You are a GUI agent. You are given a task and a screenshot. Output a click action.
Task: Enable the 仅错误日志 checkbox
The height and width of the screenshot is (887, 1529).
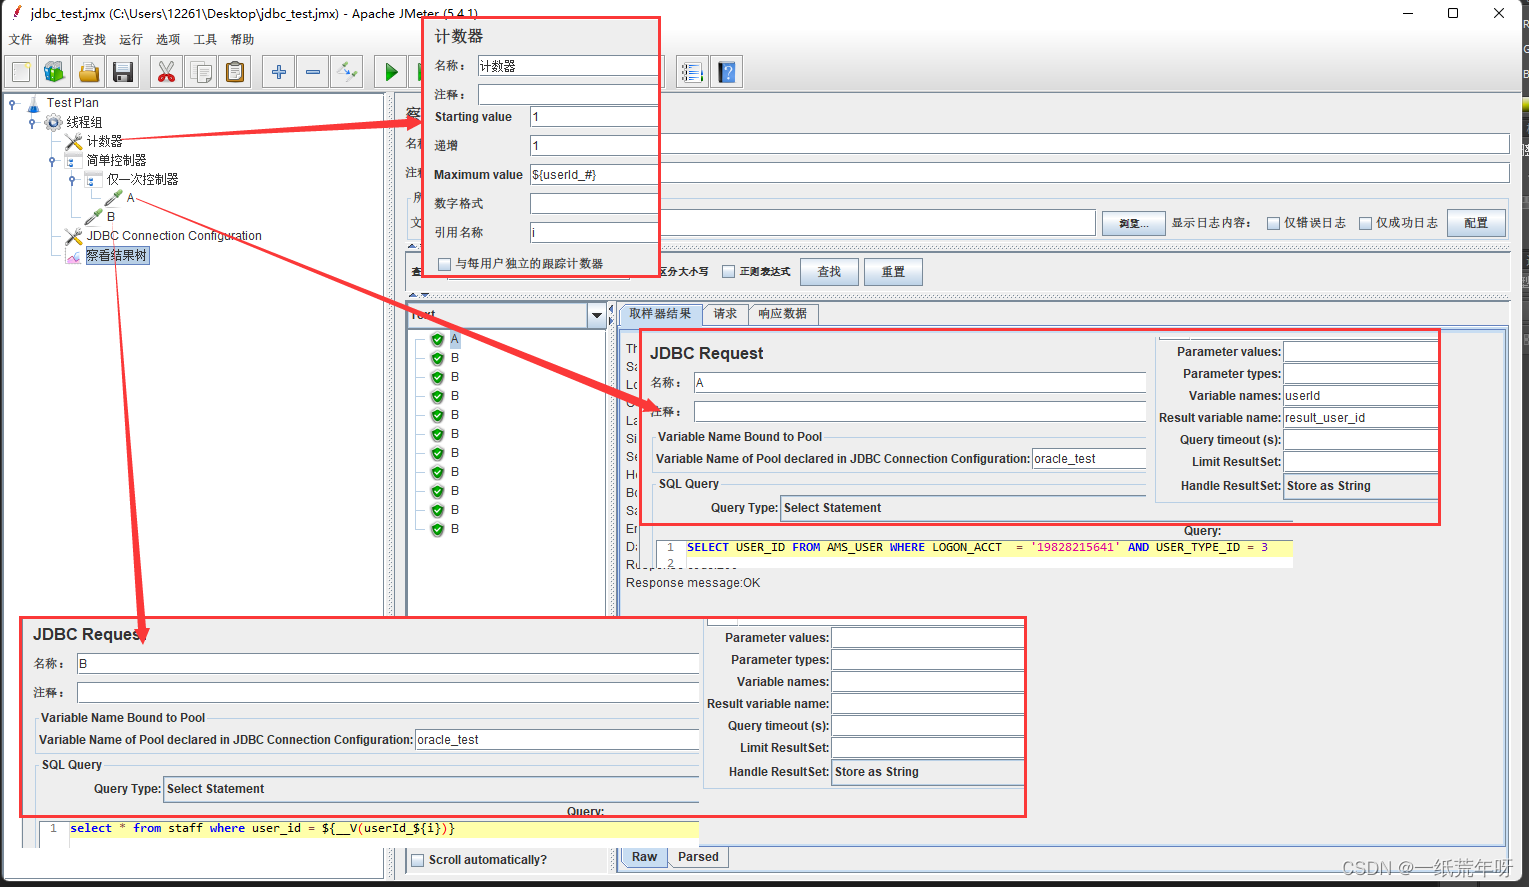[1273, 223]
